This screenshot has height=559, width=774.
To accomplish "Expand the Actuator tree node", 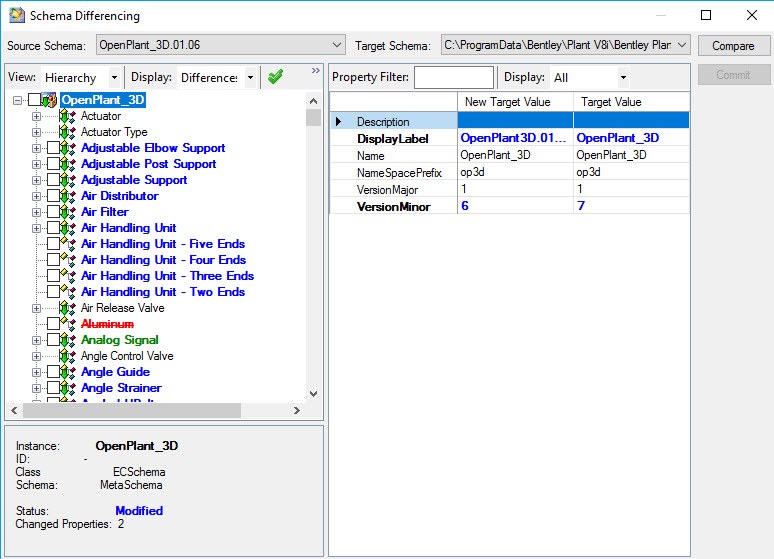I will [x=37, y=117].
